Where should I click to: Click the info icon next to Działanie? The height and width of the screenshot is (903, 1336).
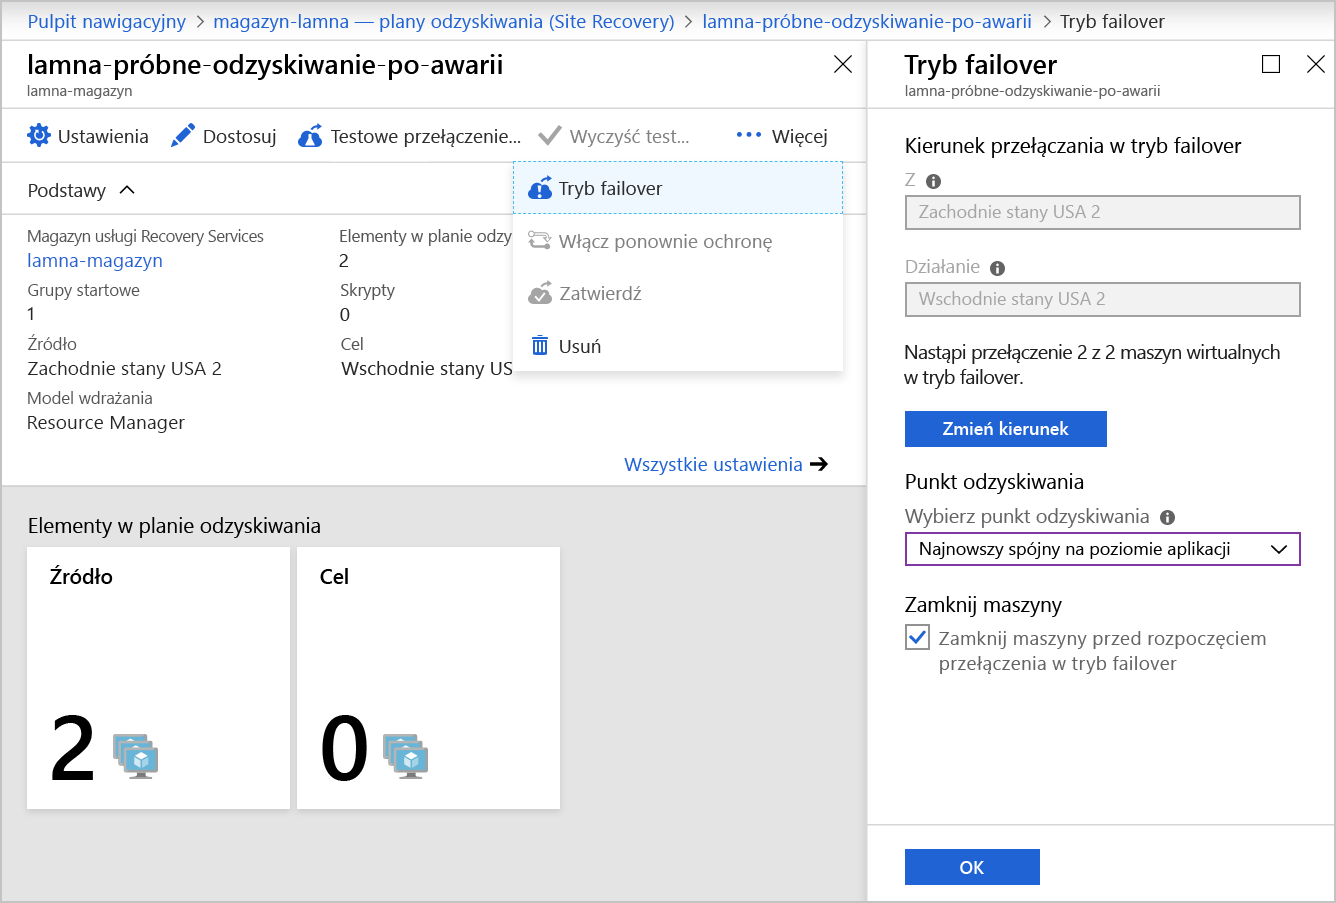click(997, 268)
